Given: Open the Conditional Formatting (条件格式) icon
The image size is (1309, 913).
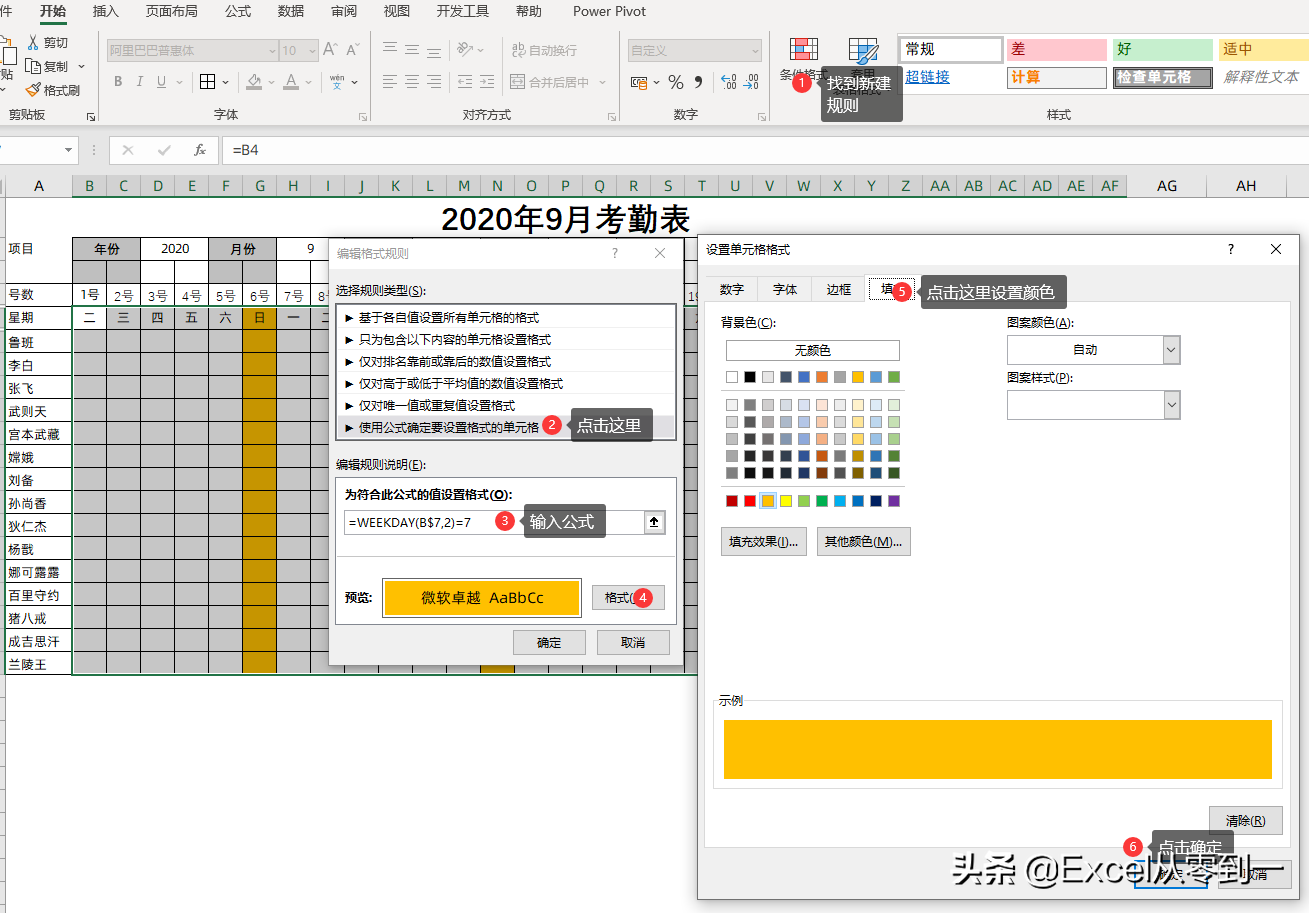Looking at the screenshot, I should pyautogui.click(x=803, y=50).
